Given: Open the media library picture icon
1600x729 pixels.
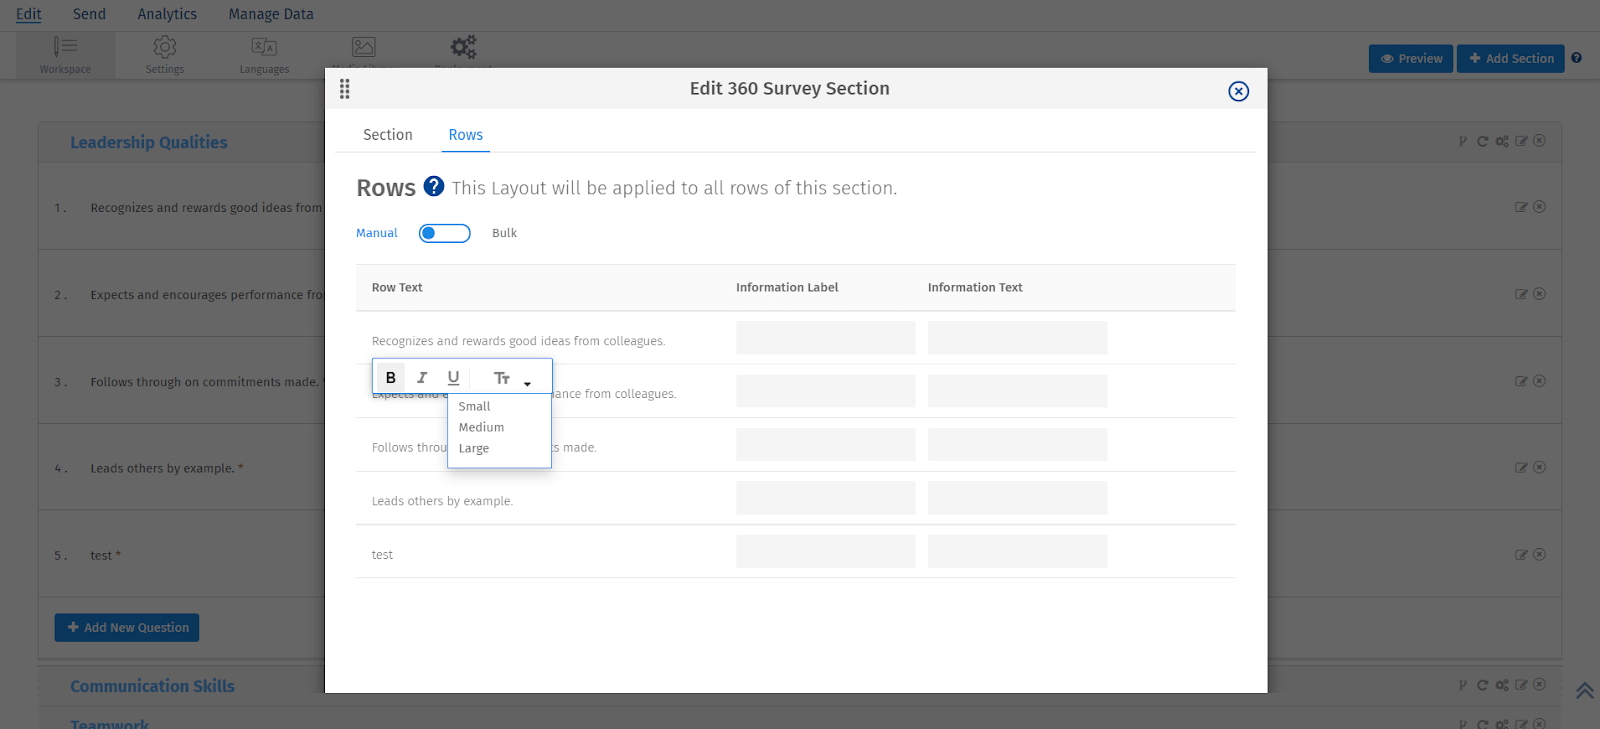Looking at the screenshot, I should point(364,47).
